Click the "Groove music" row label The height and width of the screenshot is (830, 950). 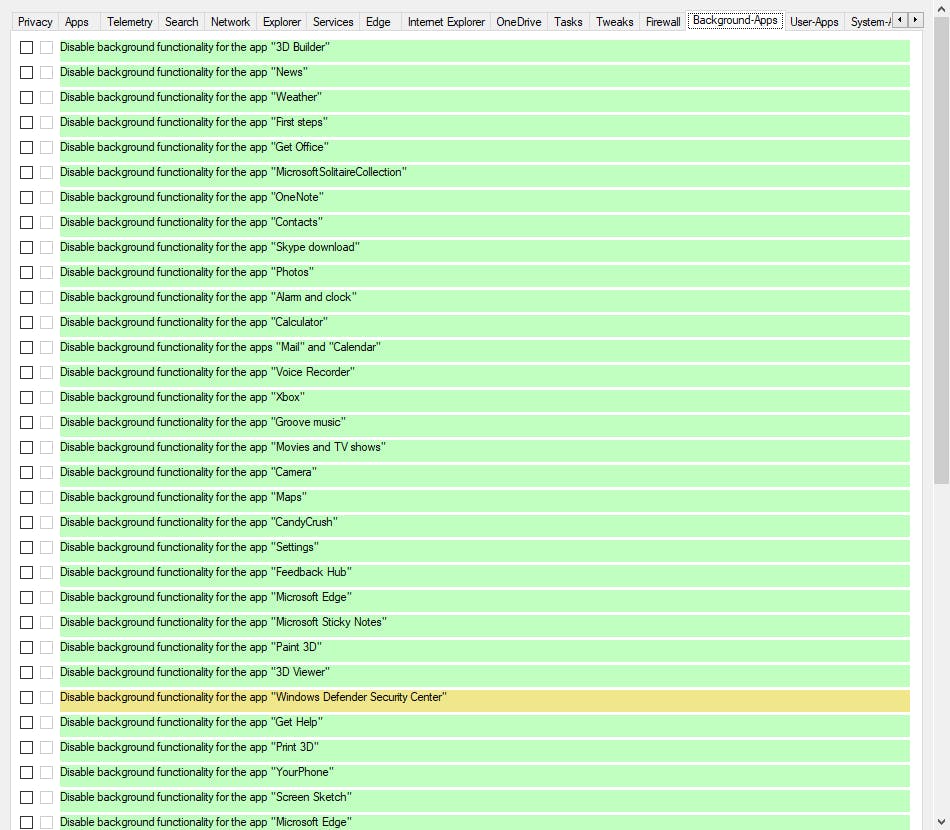pyautogui.click(x=203, y=422)
